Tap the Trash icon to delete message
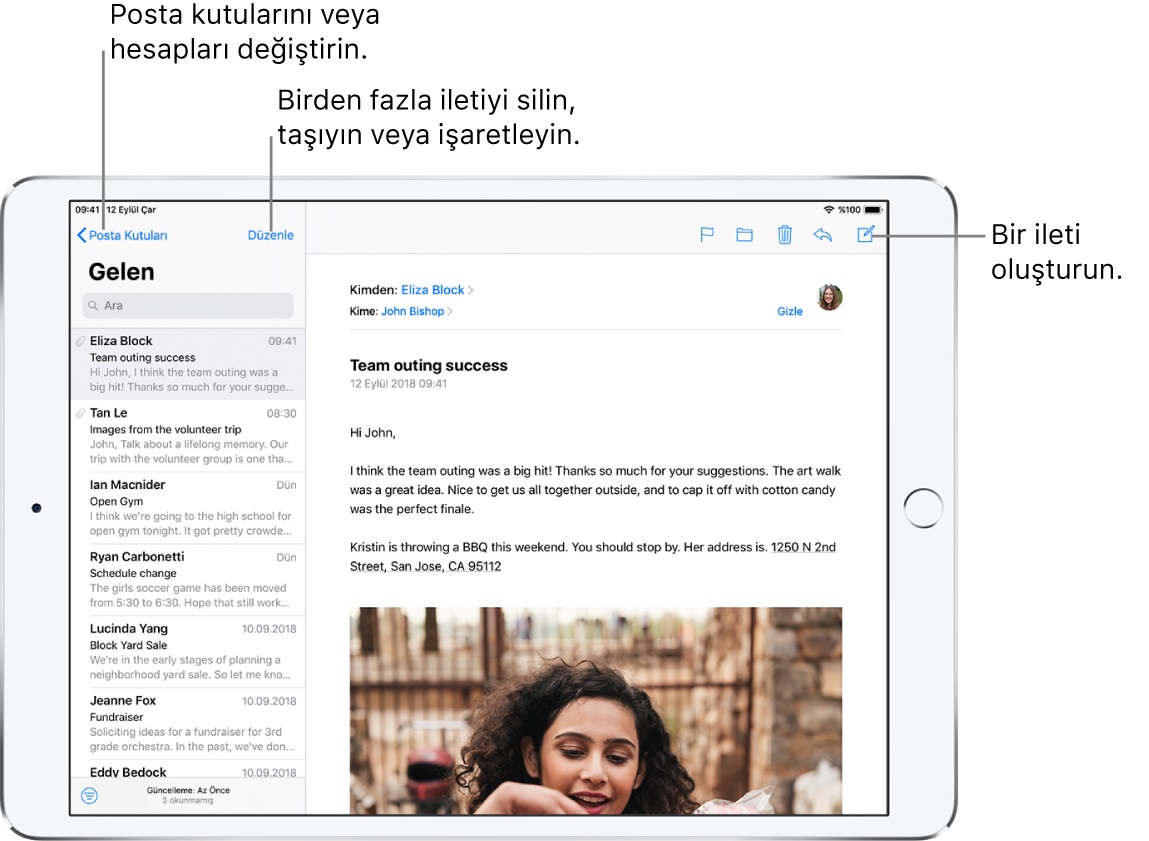Viewport: 1149px width, 841px height. 785,235
